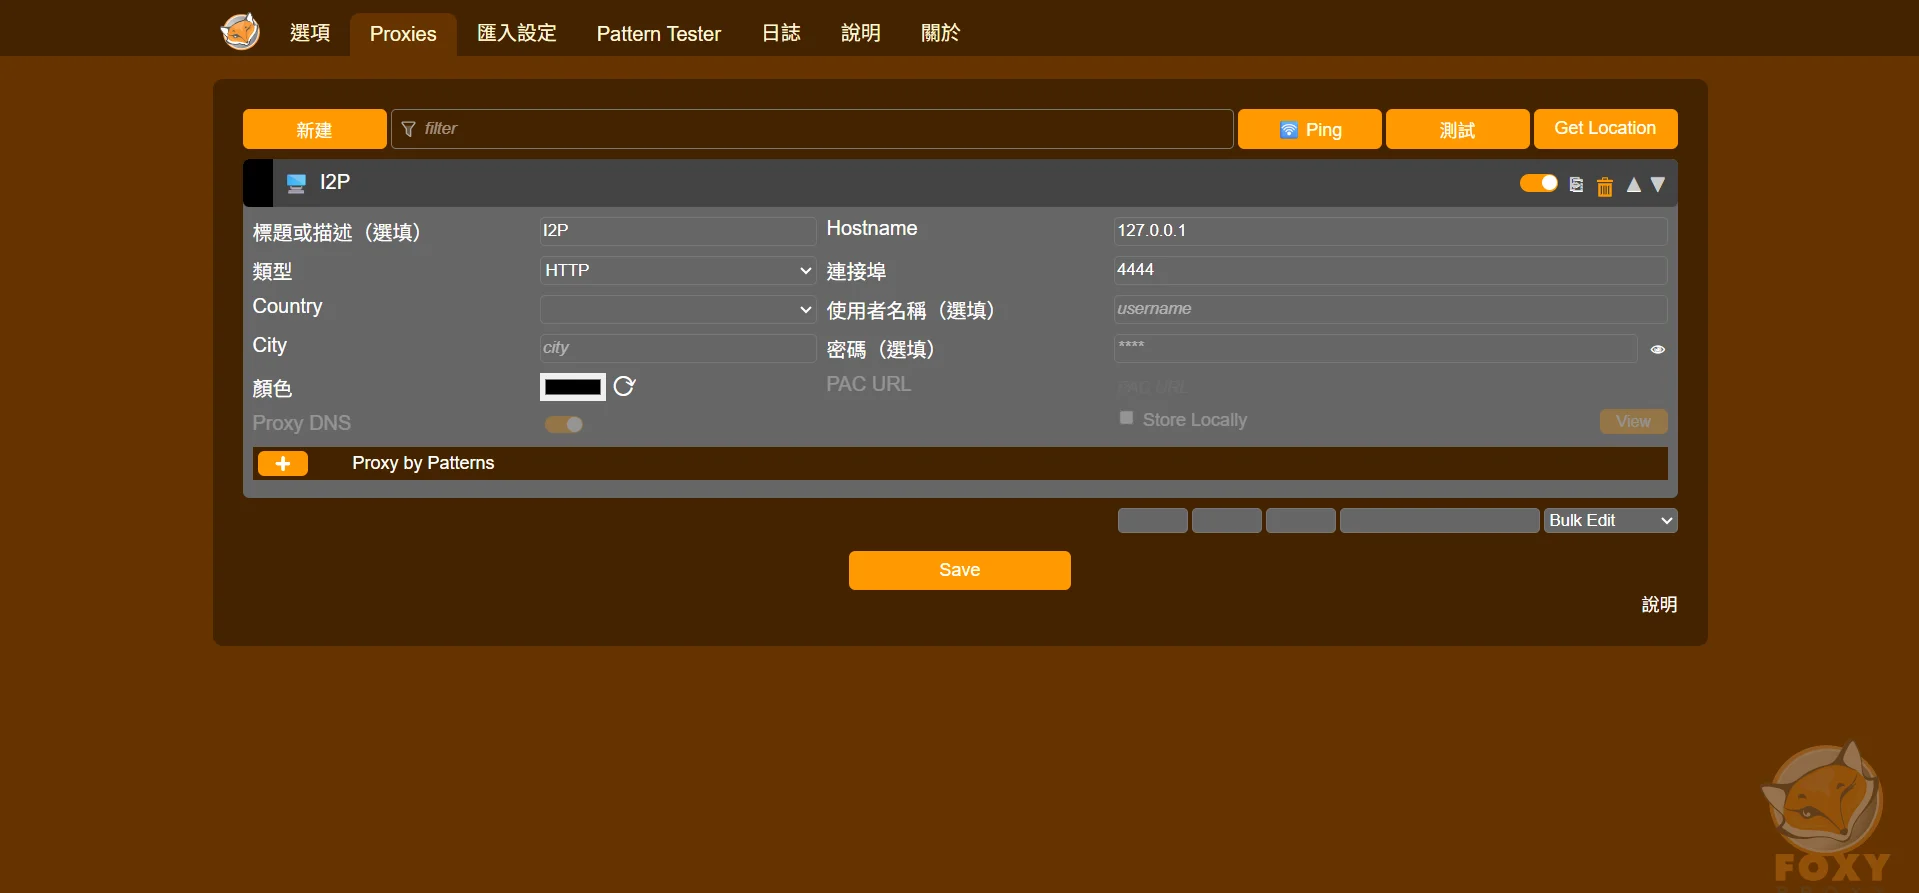Add a pattern with the plus button
Screen dimensions: 1919x893
tap(283, 463)
